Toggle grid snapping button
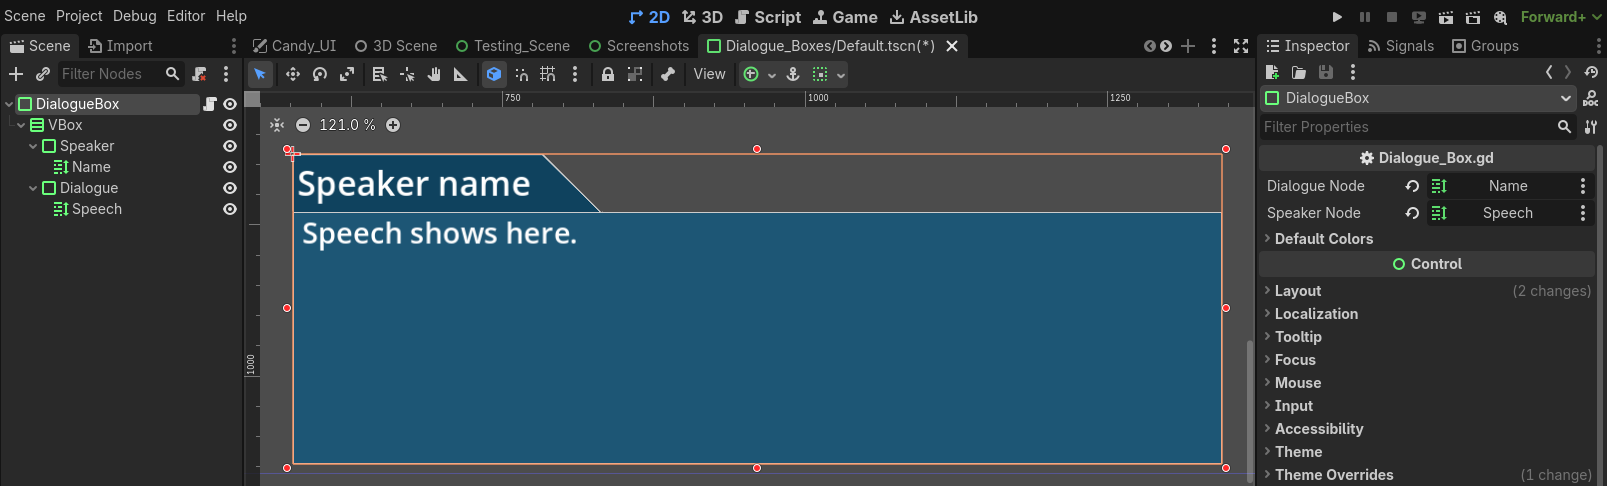1607x486 pixels. [548, 74]
